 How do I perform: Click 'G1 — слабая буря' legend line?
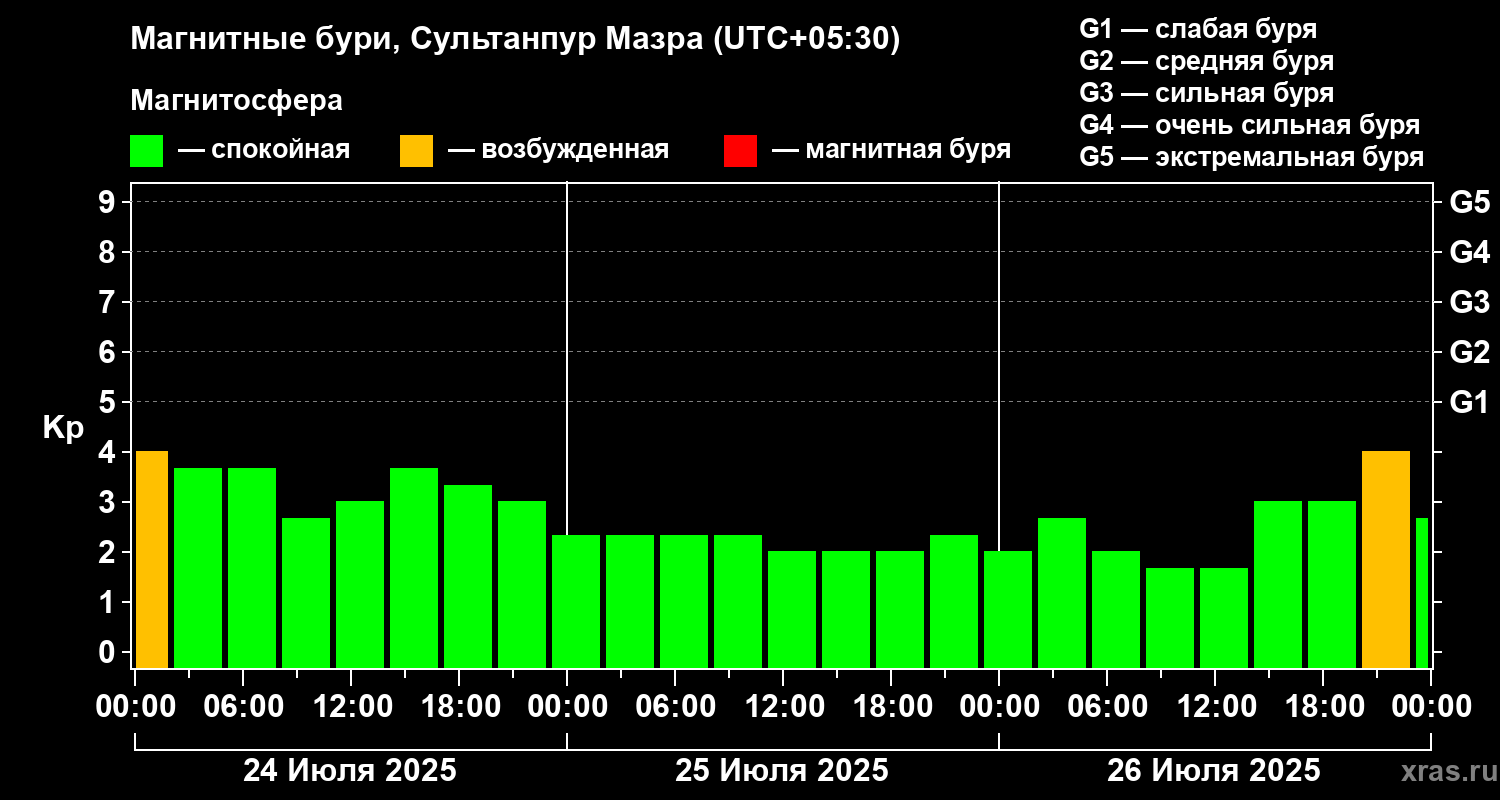(x=1198, y=29)
